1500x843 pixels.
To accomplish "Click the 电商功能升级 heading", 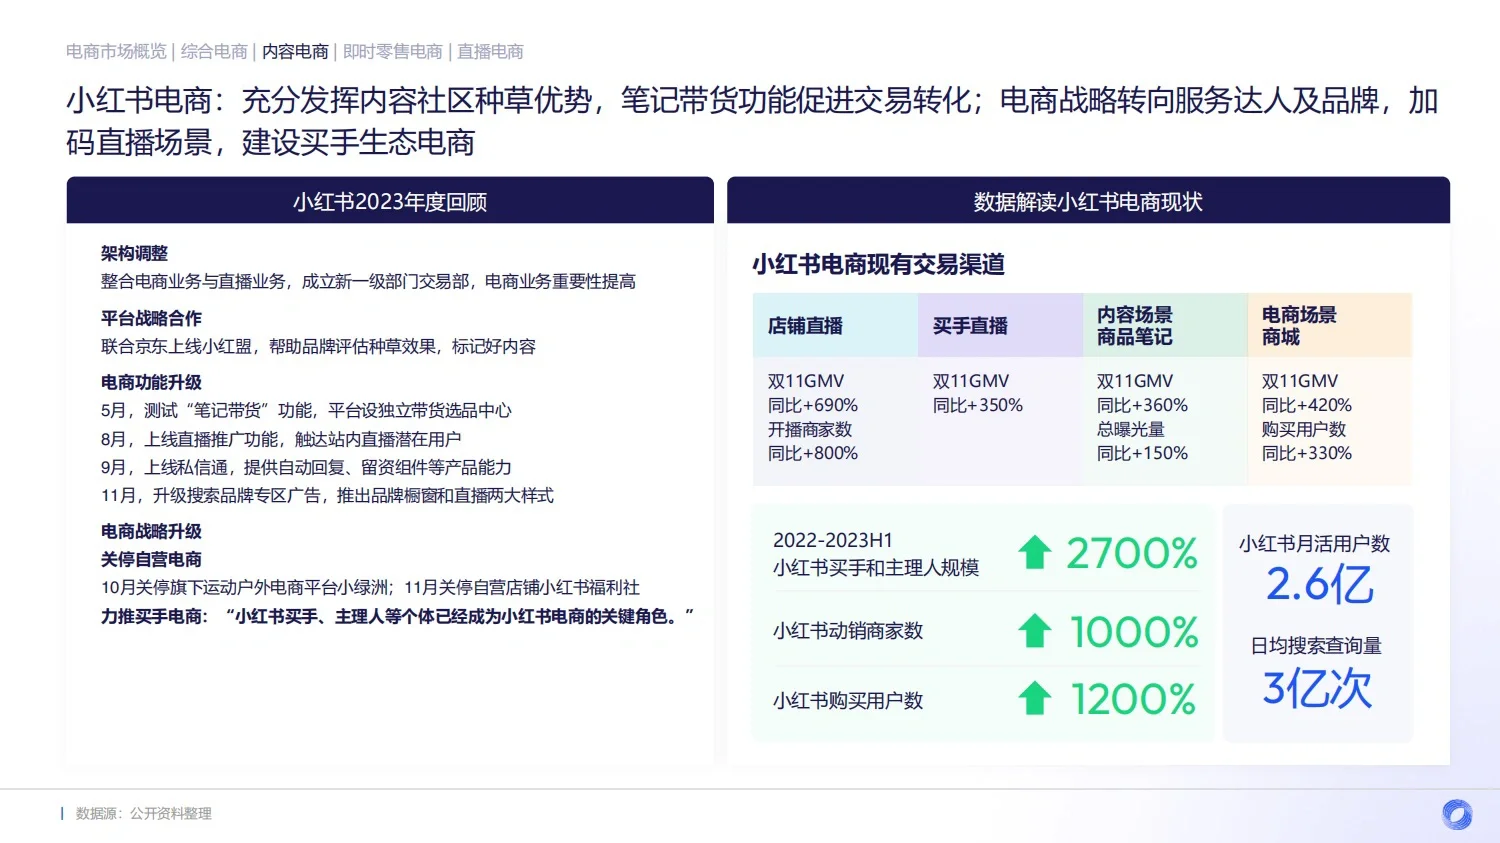I will pyautogui.click(x=151, y=383).
